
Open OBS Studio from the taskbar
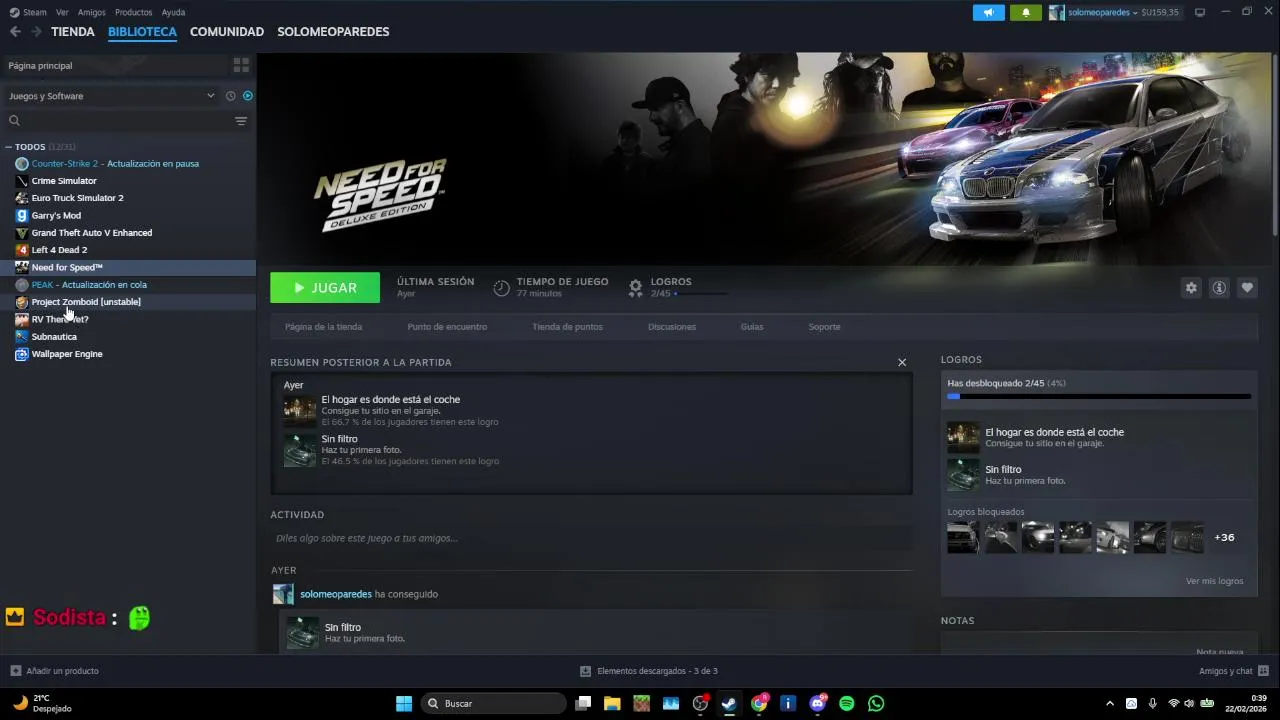tap(700, 704)
